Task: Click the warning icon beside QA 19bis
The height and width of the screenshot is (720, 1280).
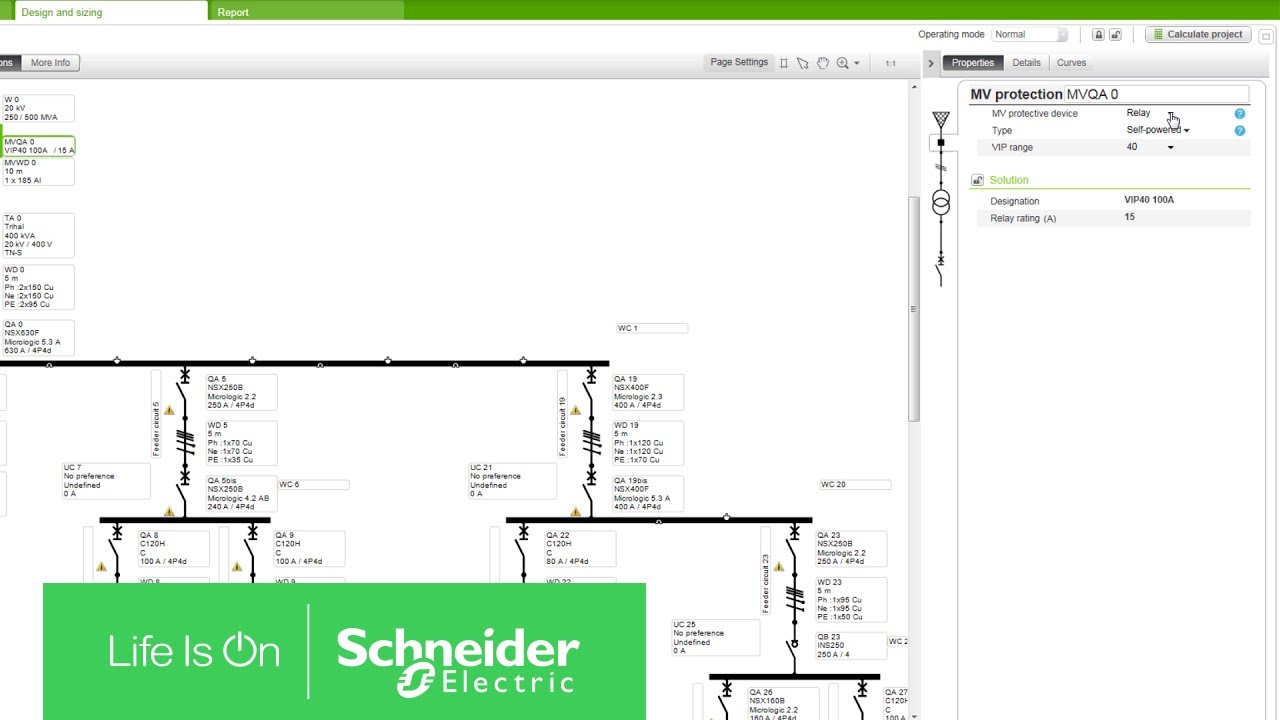Action: click(576, 511)
